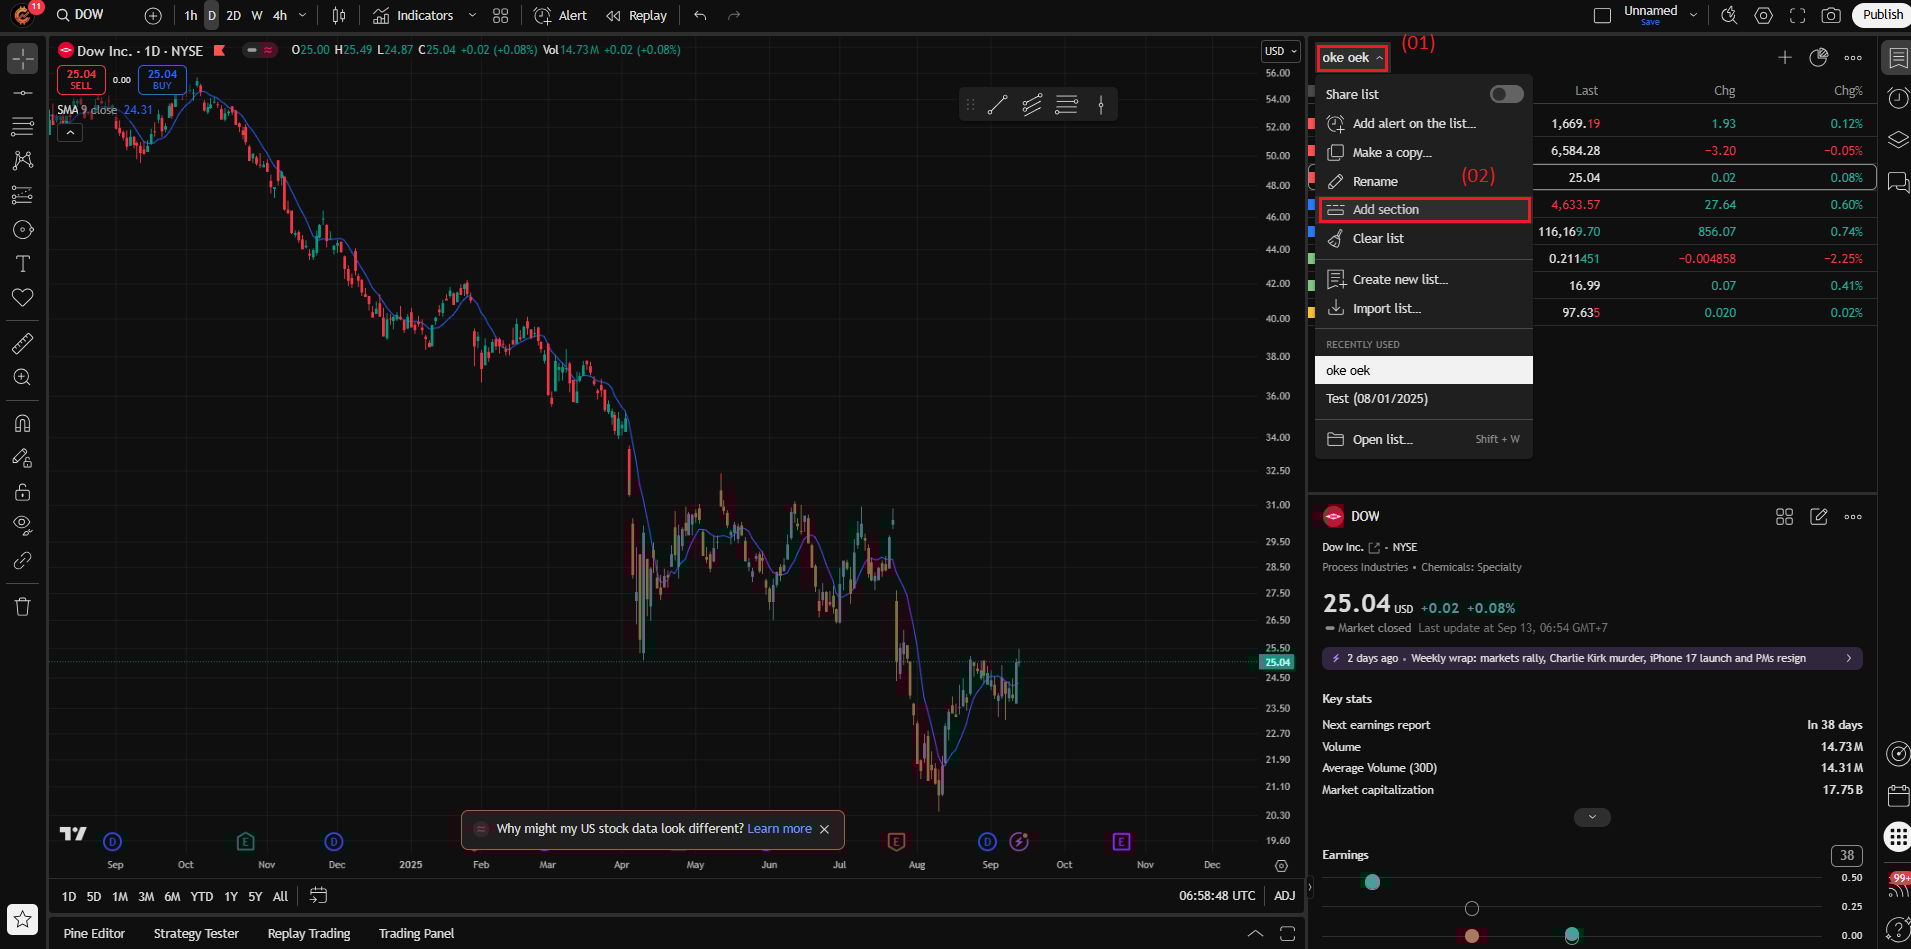Choose Add section from the menu
1911x949 pixels.
click(1424, 210)
